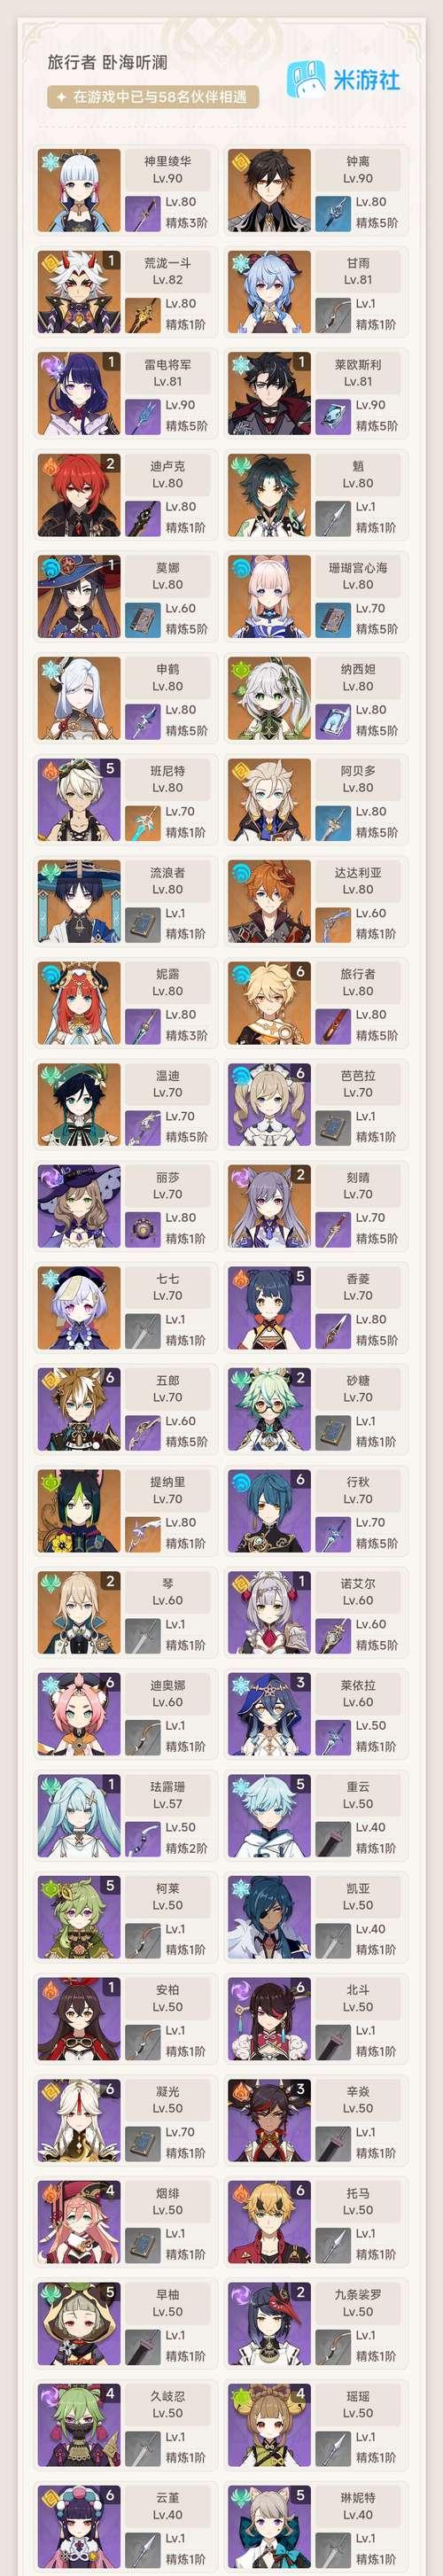This screenshot has height=2576, width=443.
Task: Click the 旅行者 卧海听澜 username header
Action: click(107, 62)
